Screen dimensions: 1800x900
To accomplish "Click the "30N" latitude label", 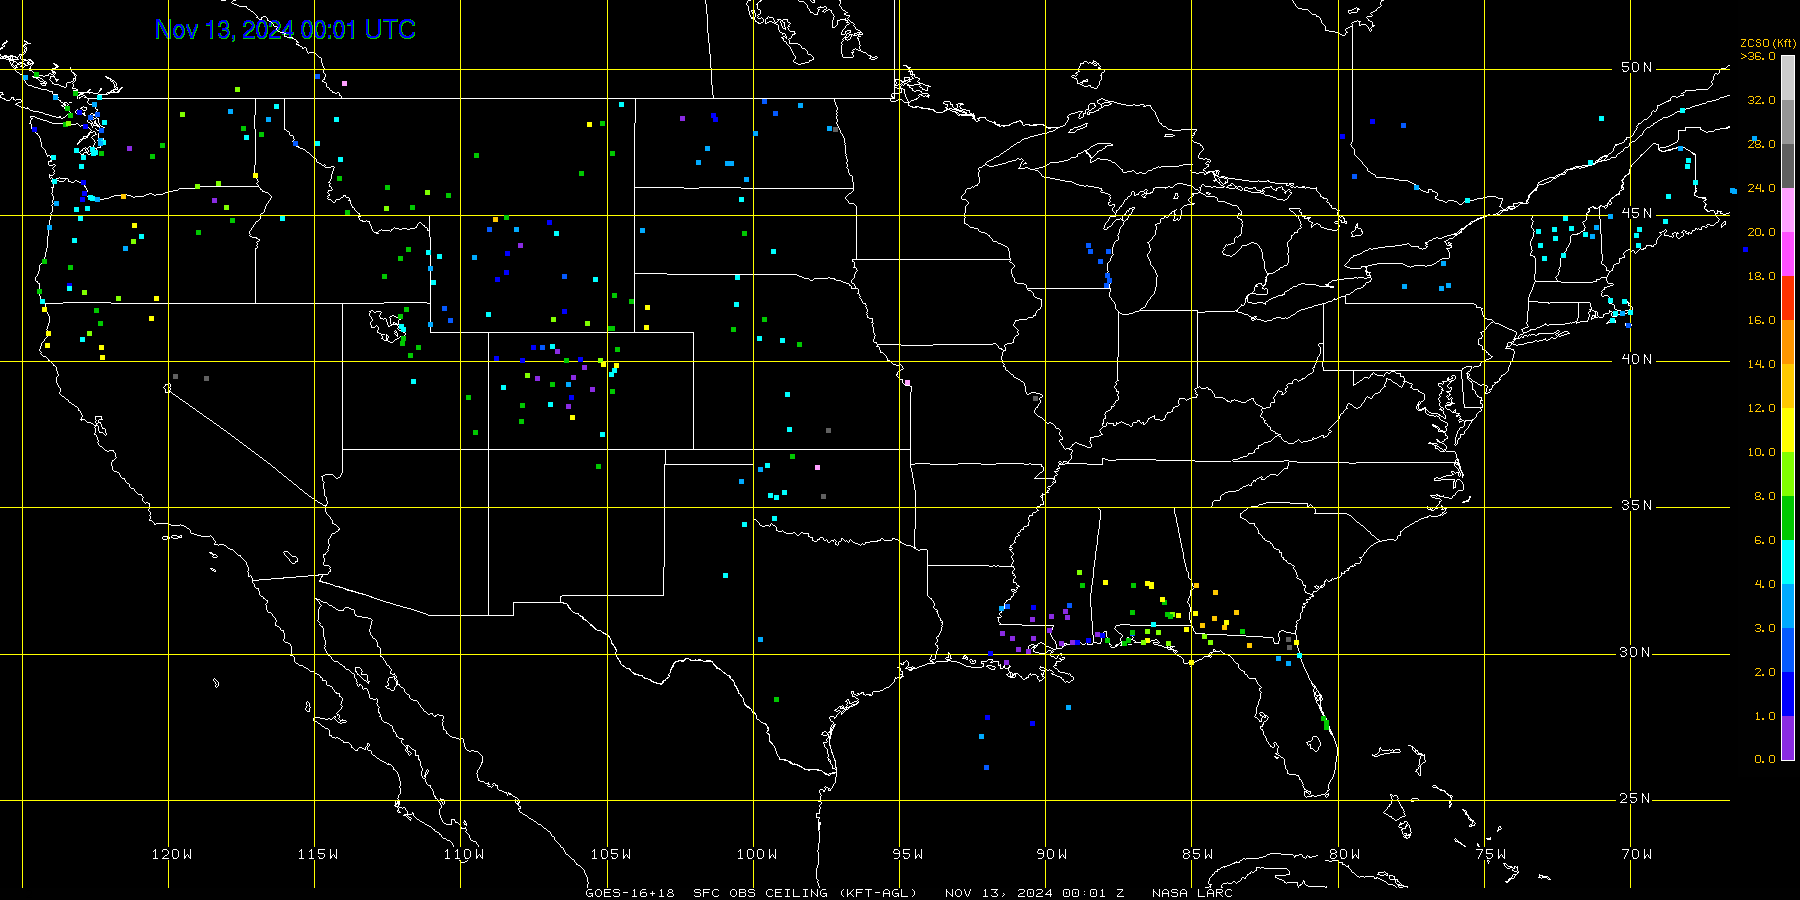I will tap(1637, 652).
